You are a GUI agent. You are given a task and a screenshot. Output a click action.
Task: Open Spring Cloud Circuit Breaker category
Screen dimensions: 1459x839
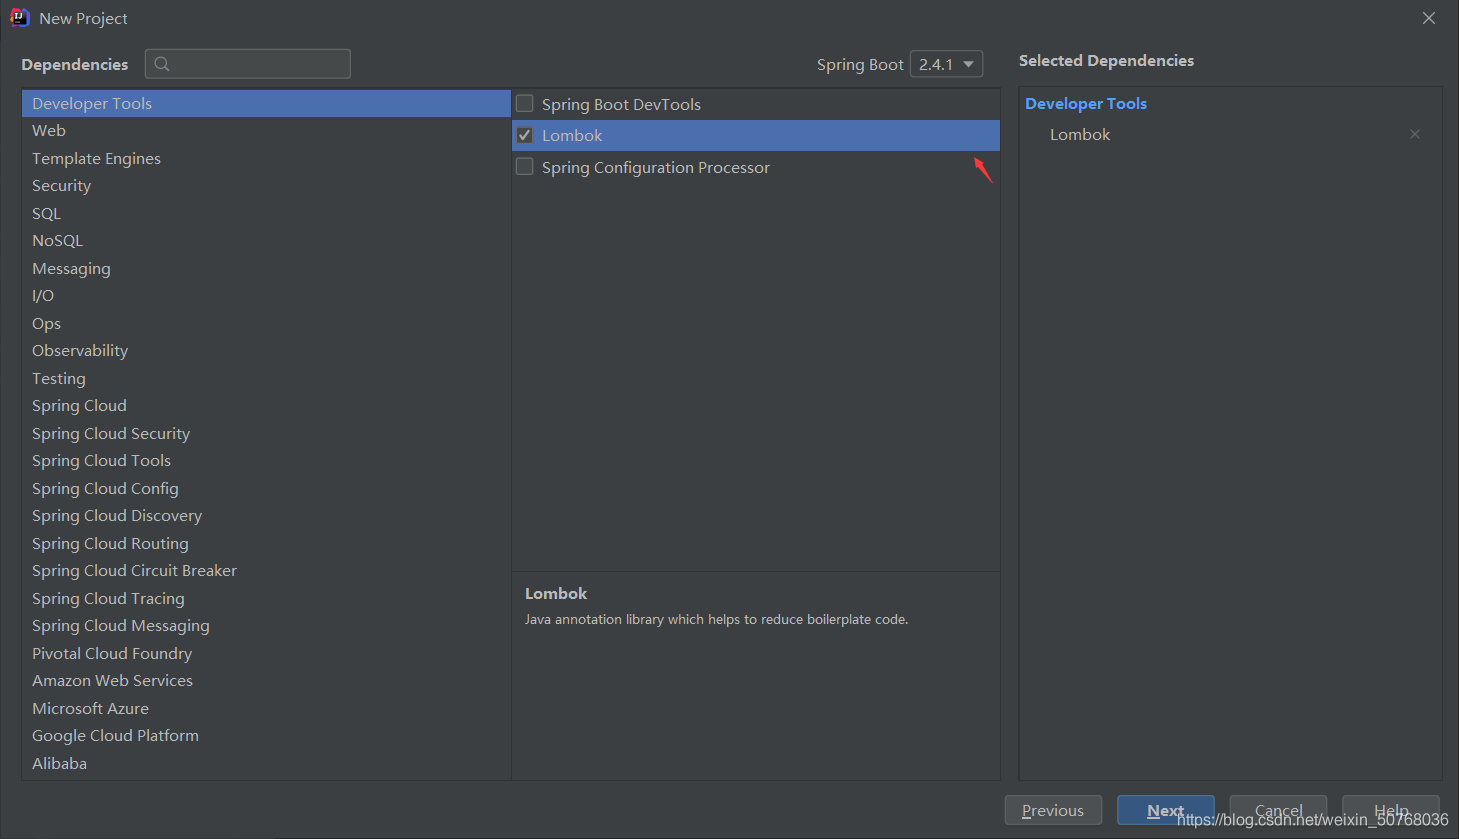[x=266, y=571]
